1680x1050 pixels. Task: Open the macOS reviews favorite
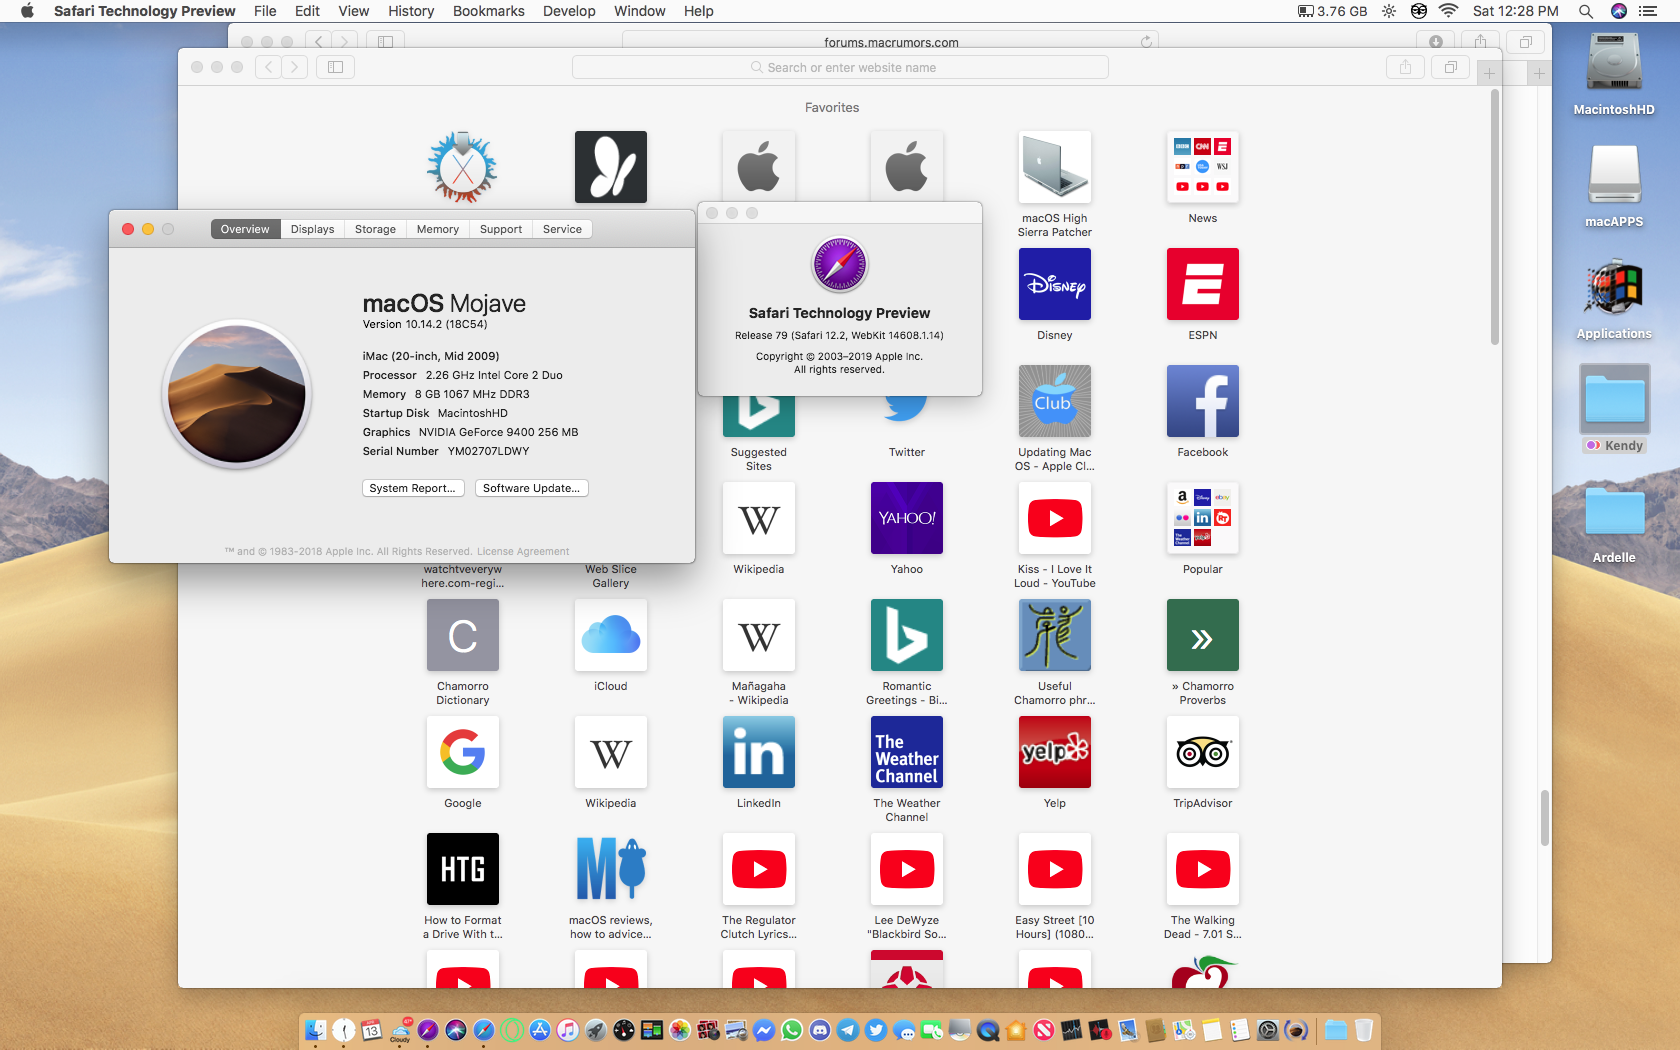tap(610, 869)
